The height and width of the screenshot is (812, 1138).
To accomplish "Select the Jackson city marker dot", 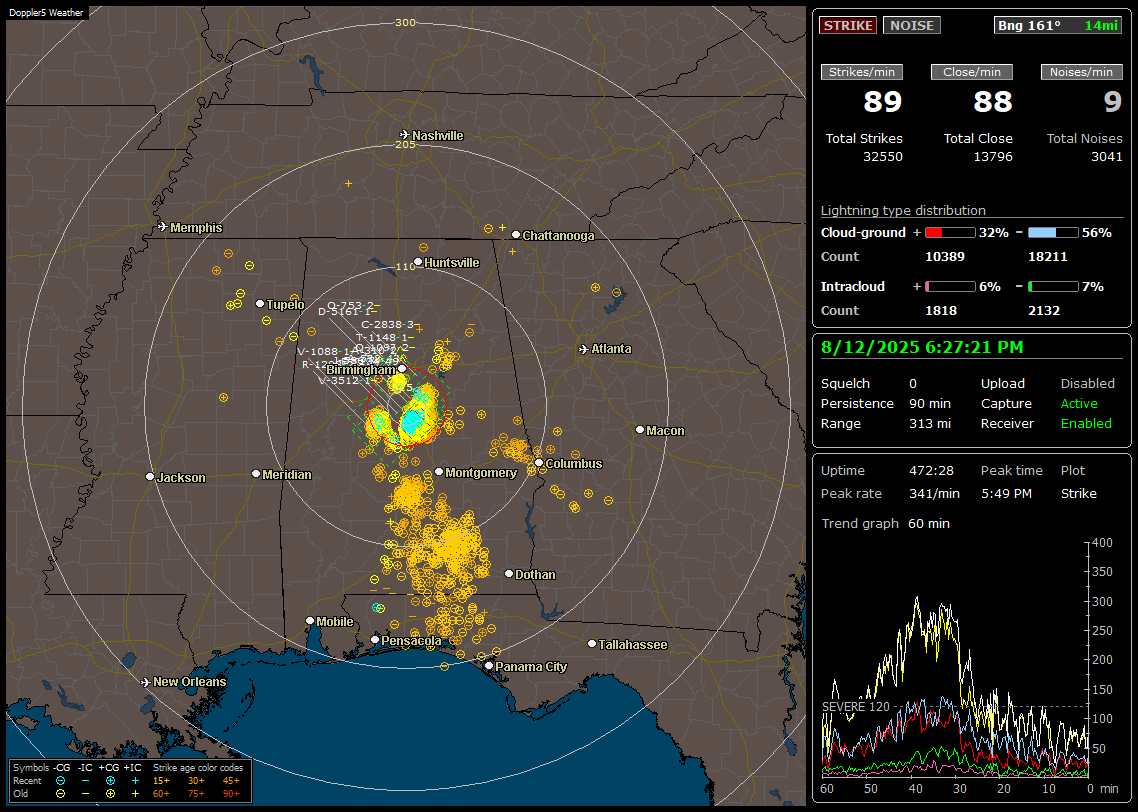I will (150, 477).
